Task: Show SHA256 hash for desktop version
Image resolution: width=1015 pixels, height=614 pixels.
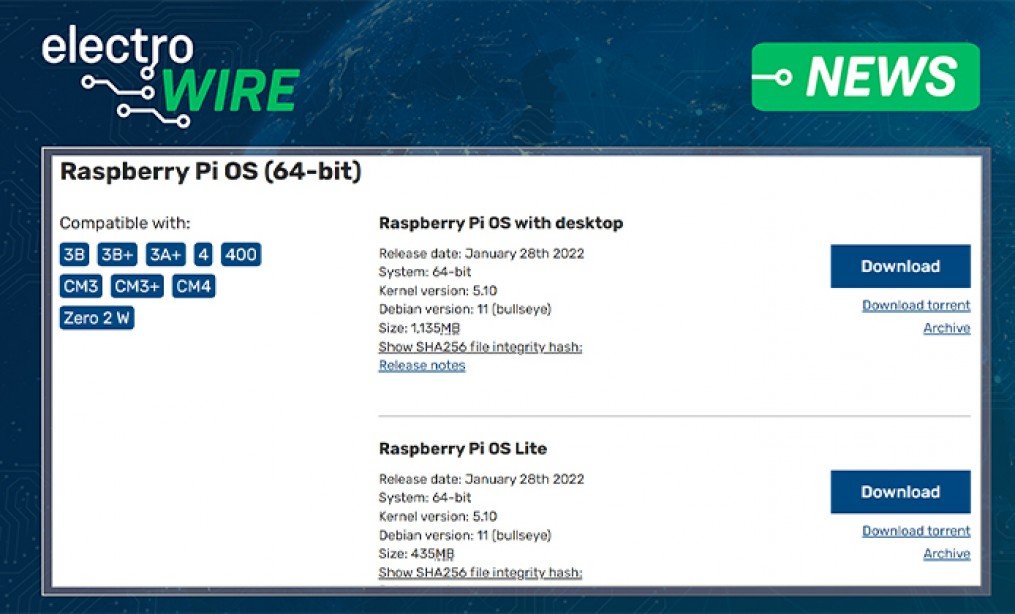Action: pos(479,346)
